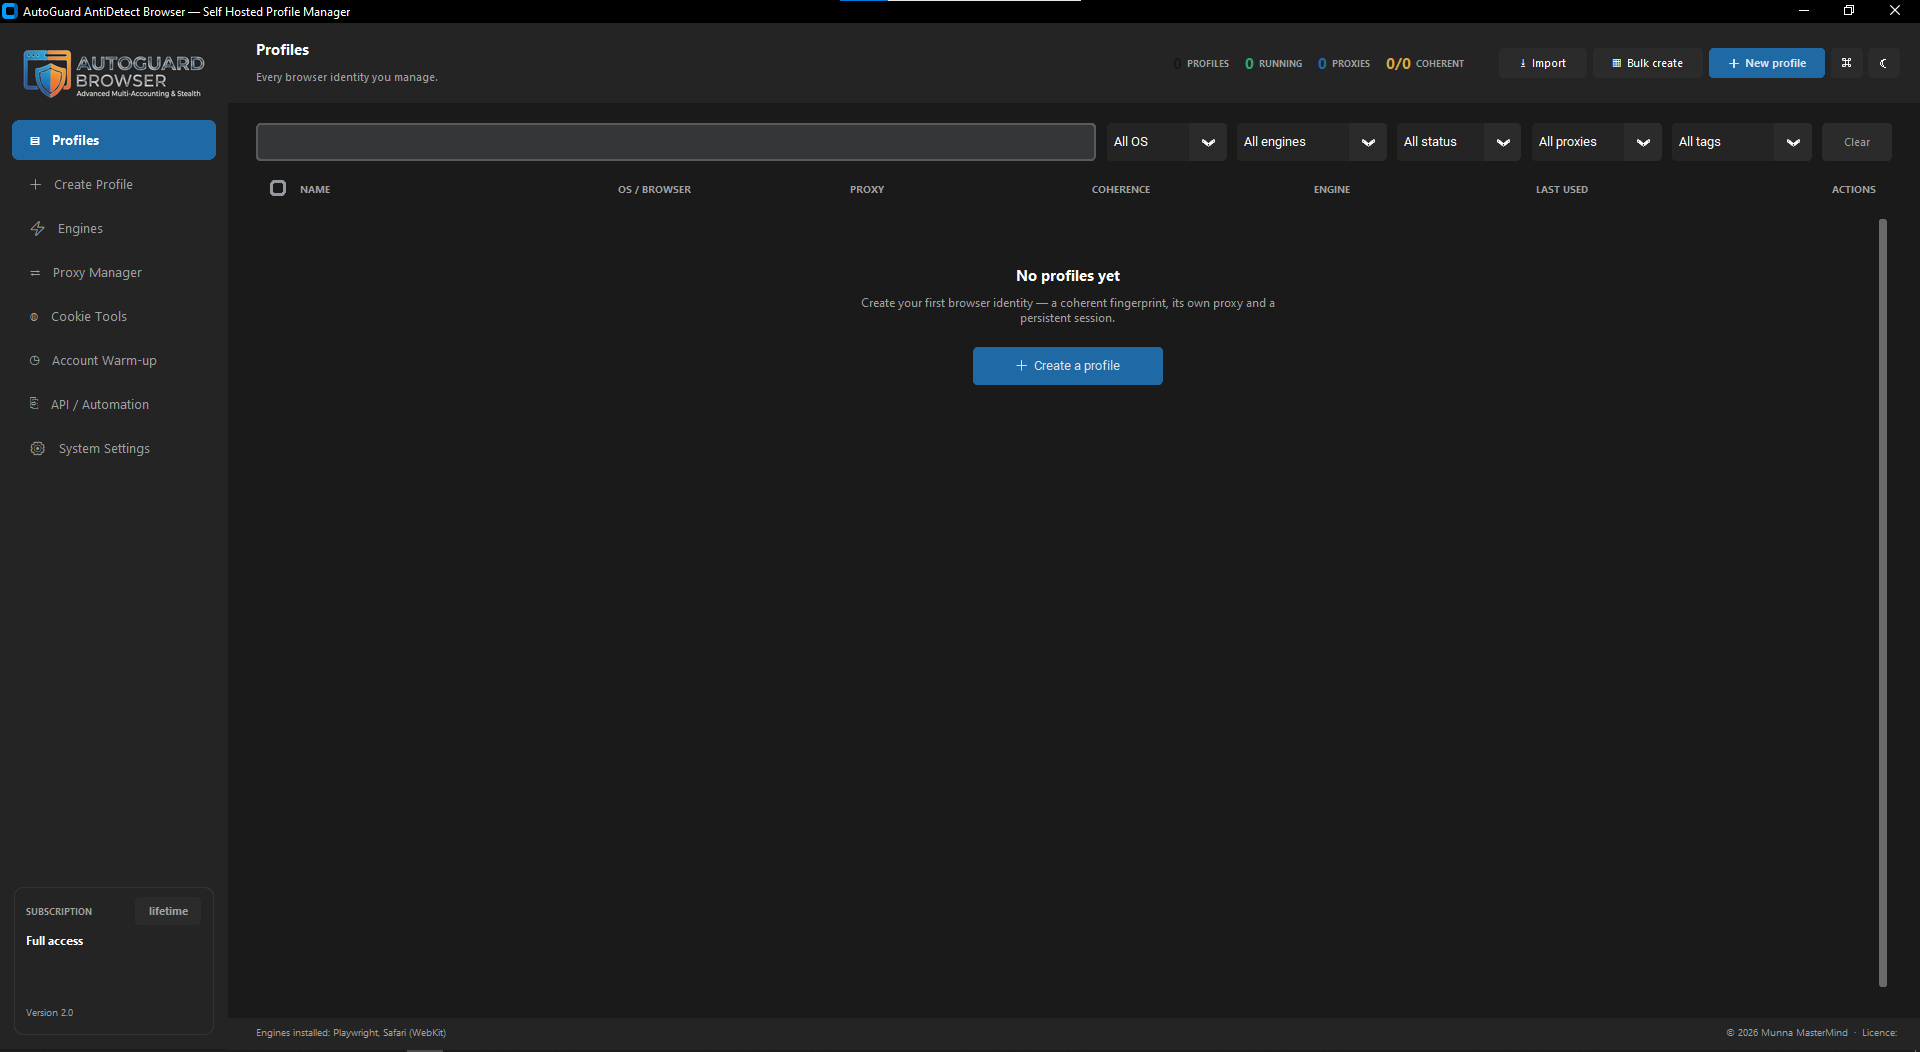Click the lifetime subscription badge
The image size is (1920, 1052).
168,911
